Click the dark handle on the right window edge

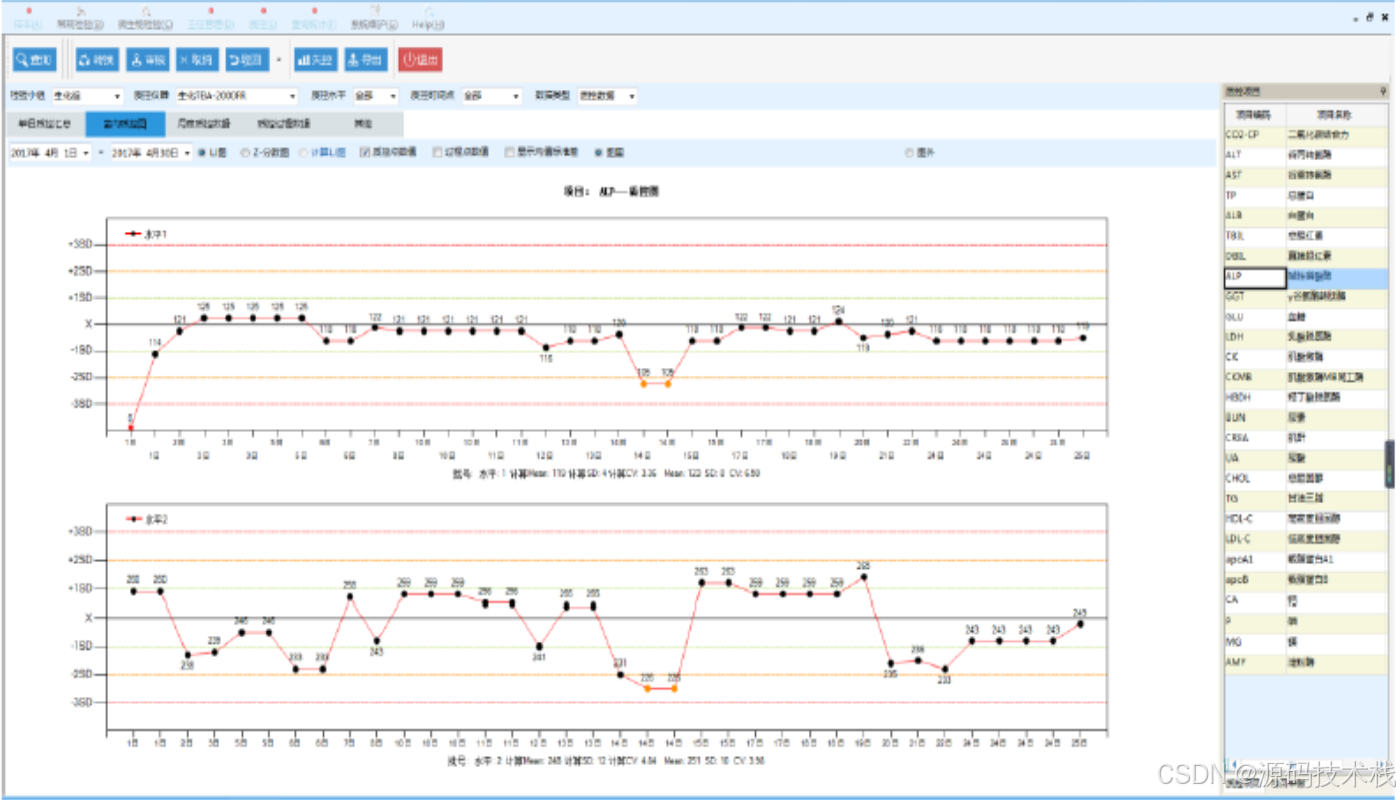pyautogui.click(x=1389, y=465)
